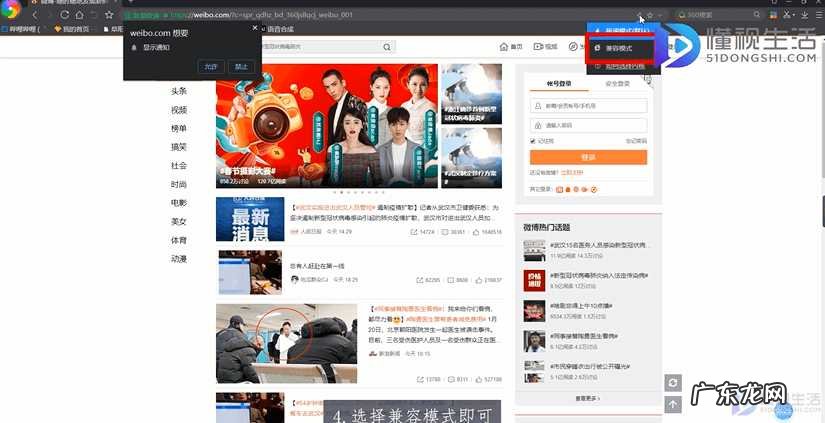This screenshot has height=423, width=825.
Task: Open the lower small banner thumbnail
Action: tap(471, 158)
